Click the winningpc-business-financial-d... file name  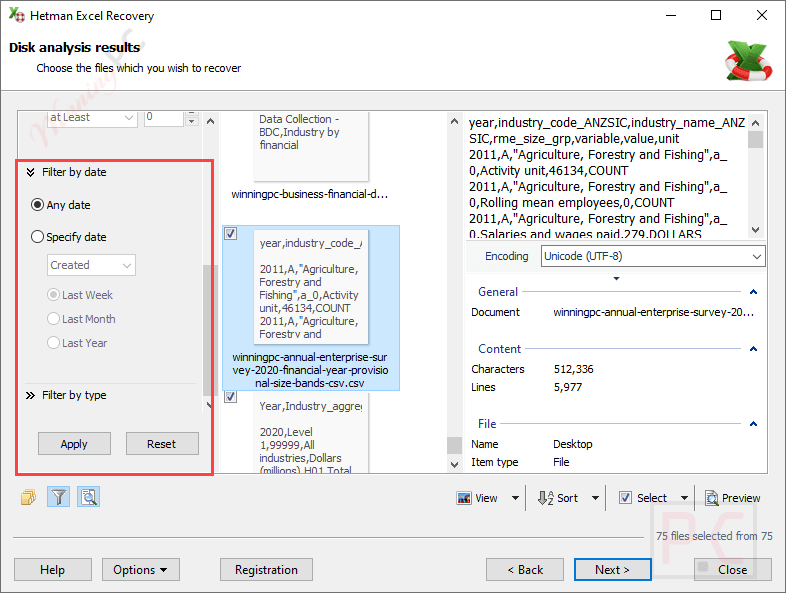309,194
